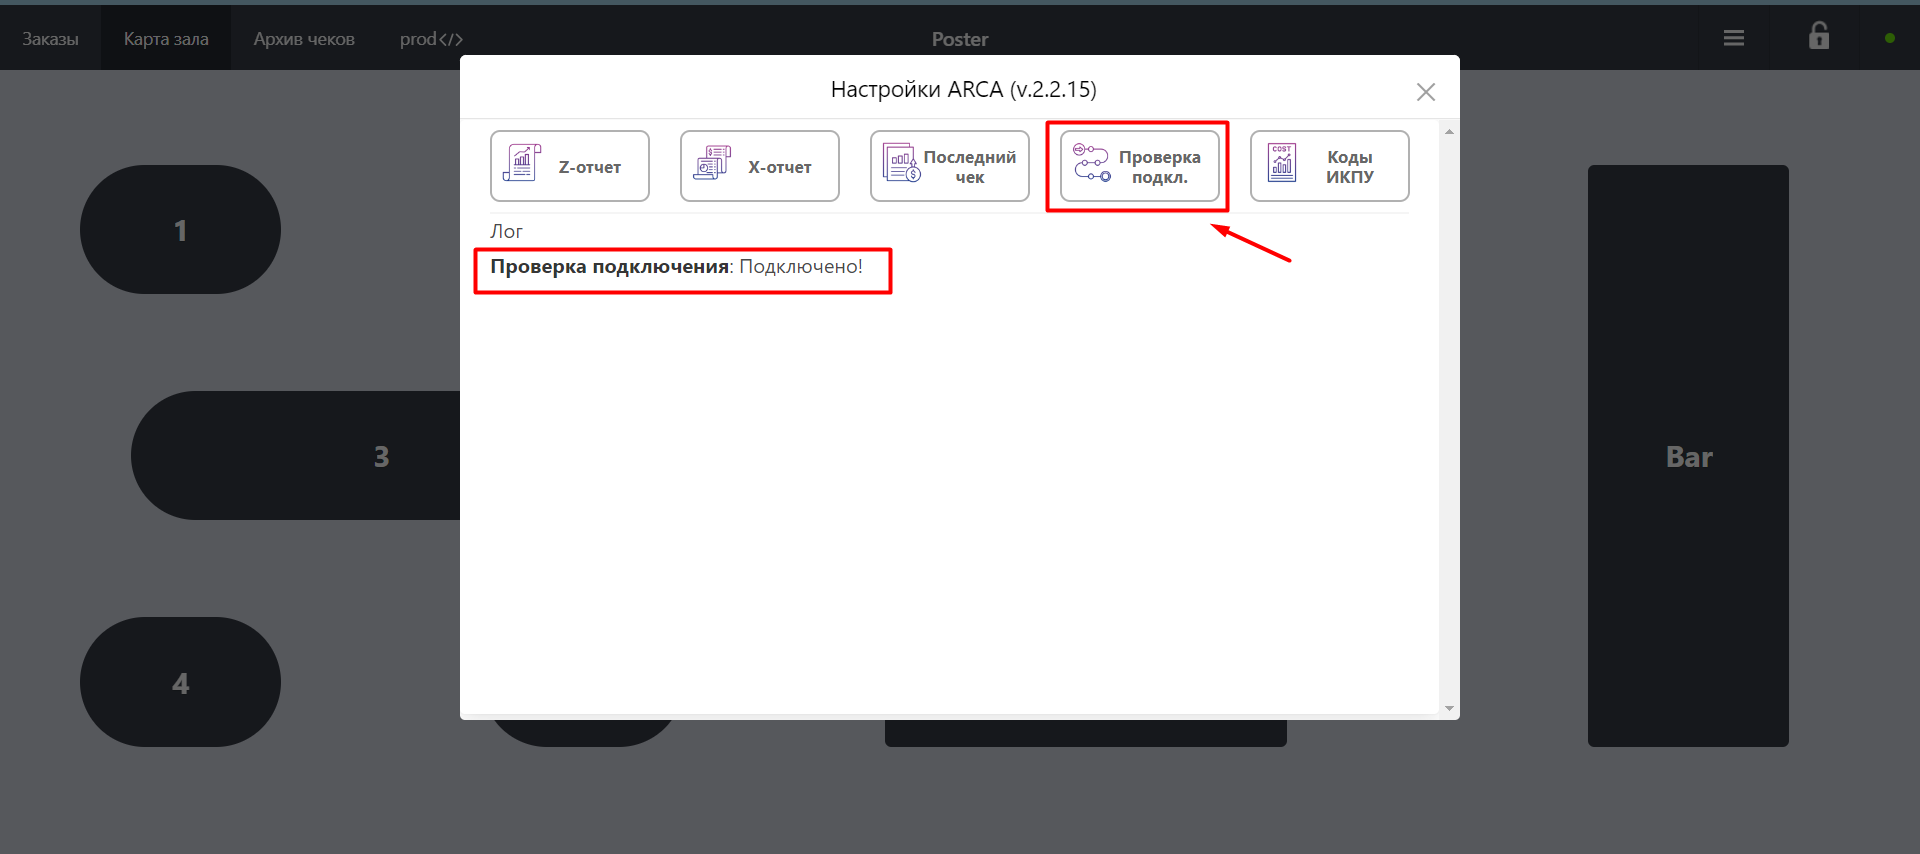Click the X-отчет receipt icon
1920x854 pixels.
pos(712,163)
